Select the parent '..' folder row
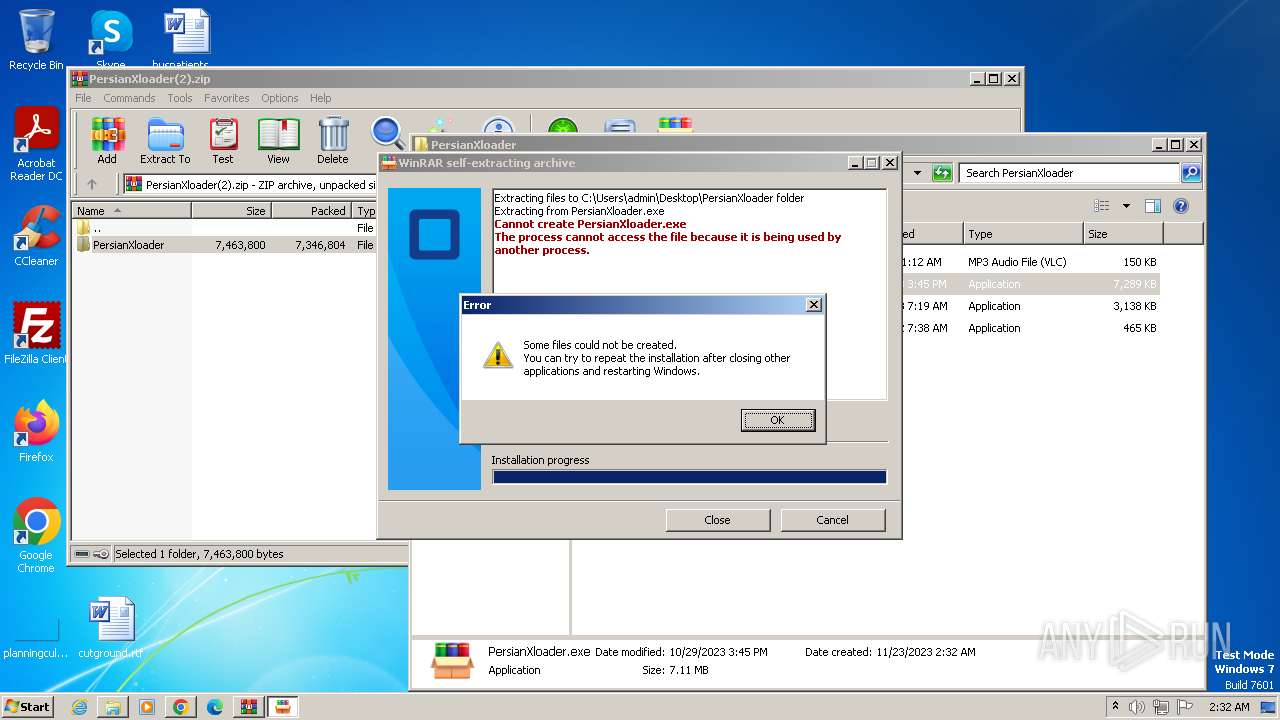The height and width of the screenshot is (720, 1280). (224, 228)
